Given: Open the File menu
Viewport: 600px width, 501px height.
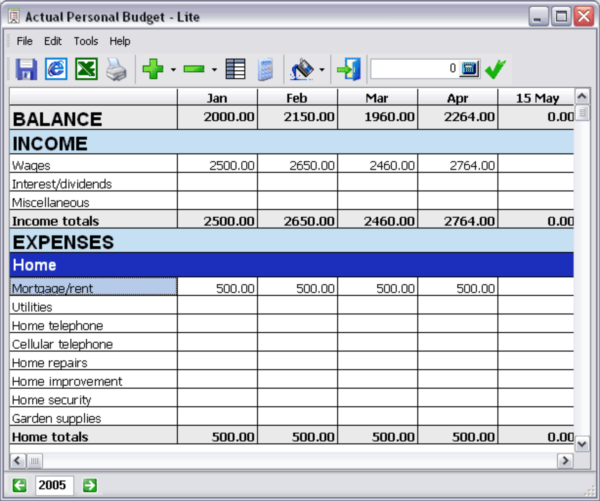Looking at the screenshot, I should pyautogui.click(x=24, y=41).
